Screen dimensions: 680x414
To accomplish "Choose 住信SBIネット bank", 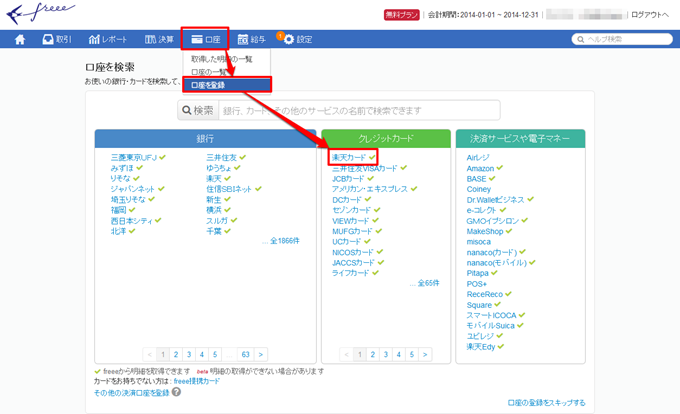I will point(229,189).
